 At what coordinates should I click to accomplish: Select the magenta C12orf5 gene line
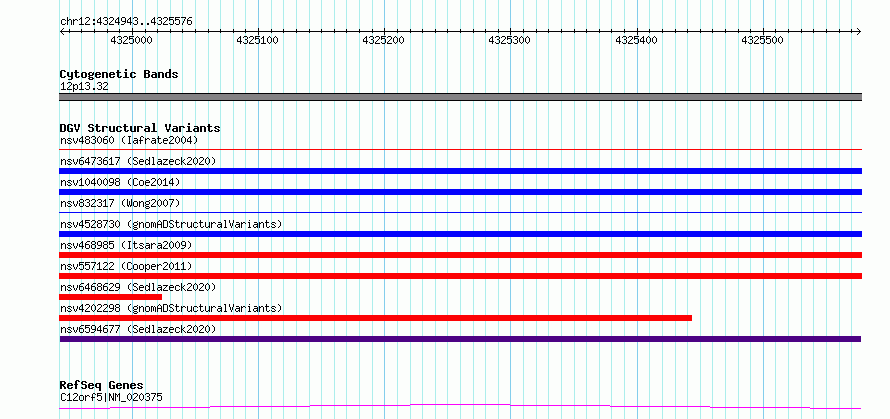tap(461, 407)
